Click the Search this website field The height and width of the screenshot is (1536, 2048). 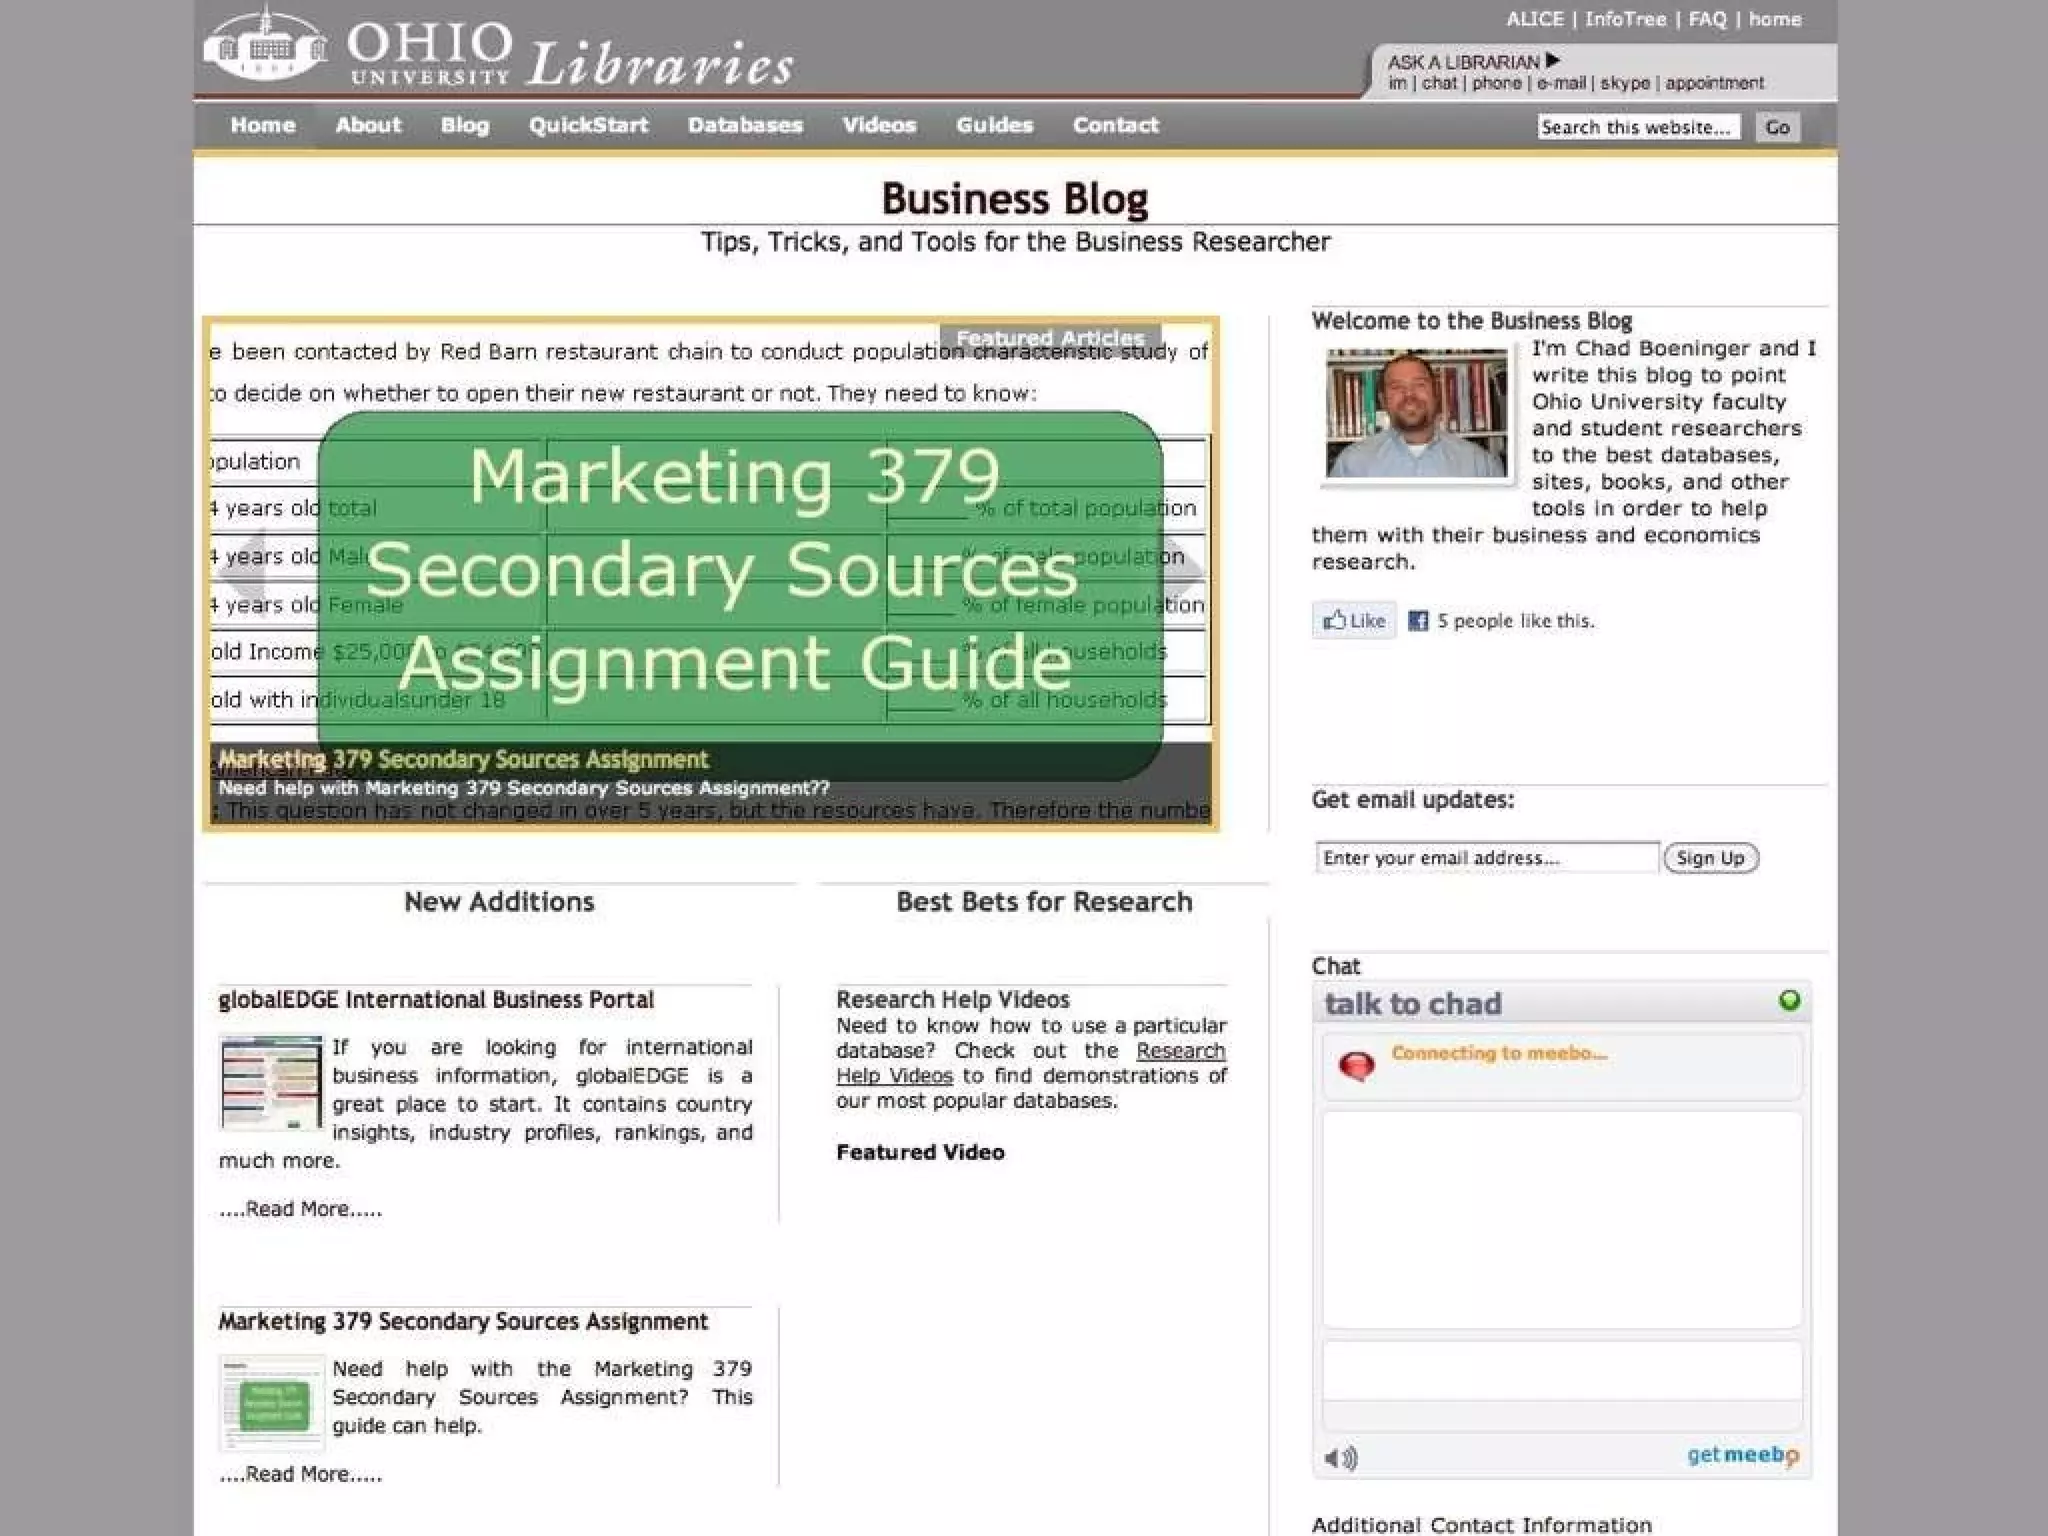click(x=1638, y=127)
